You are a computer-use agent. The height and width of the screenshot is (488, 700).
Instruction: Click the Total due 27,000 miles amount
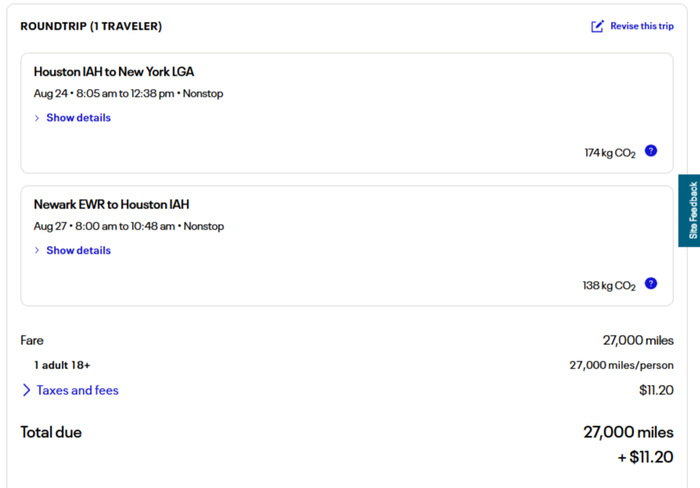[629, 432]
